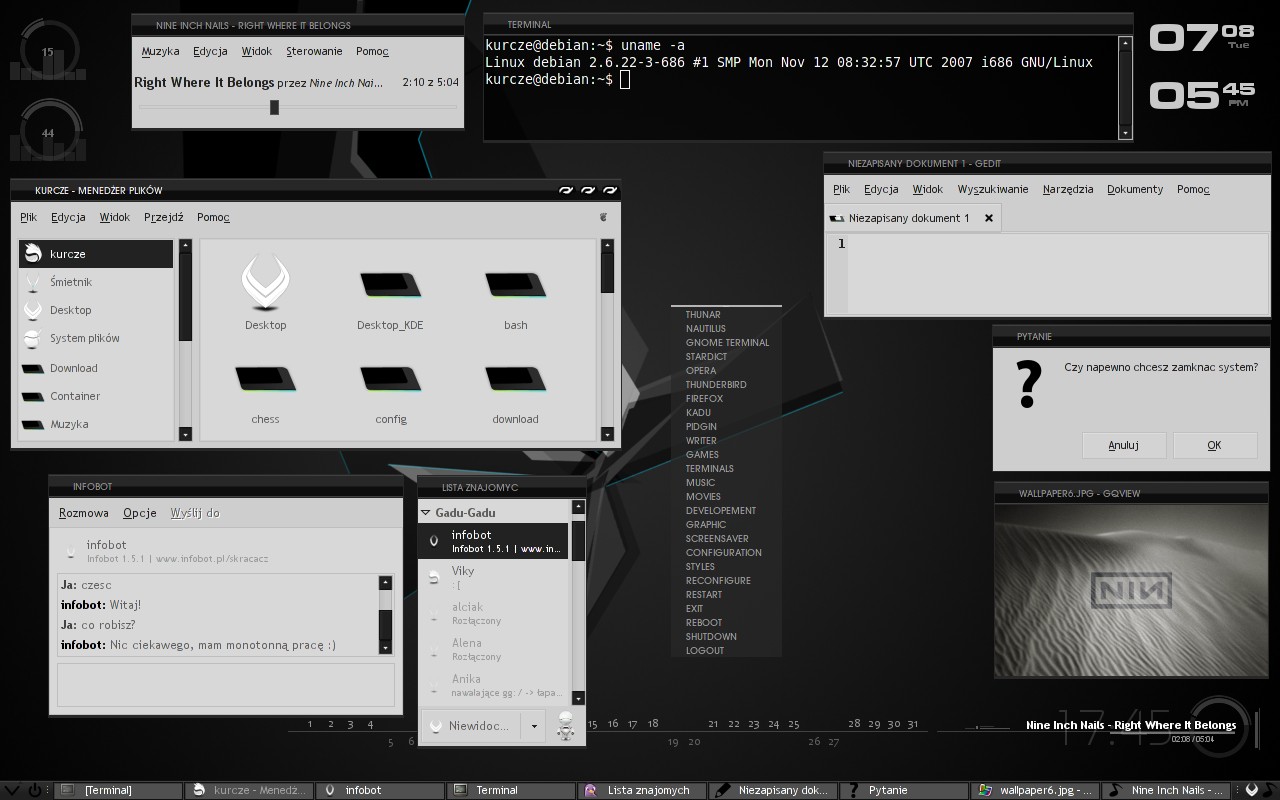Open the Sterowanie menu in the music player
The height and width of the screenshot is (800, 1280).
click(x=314, y=51)
